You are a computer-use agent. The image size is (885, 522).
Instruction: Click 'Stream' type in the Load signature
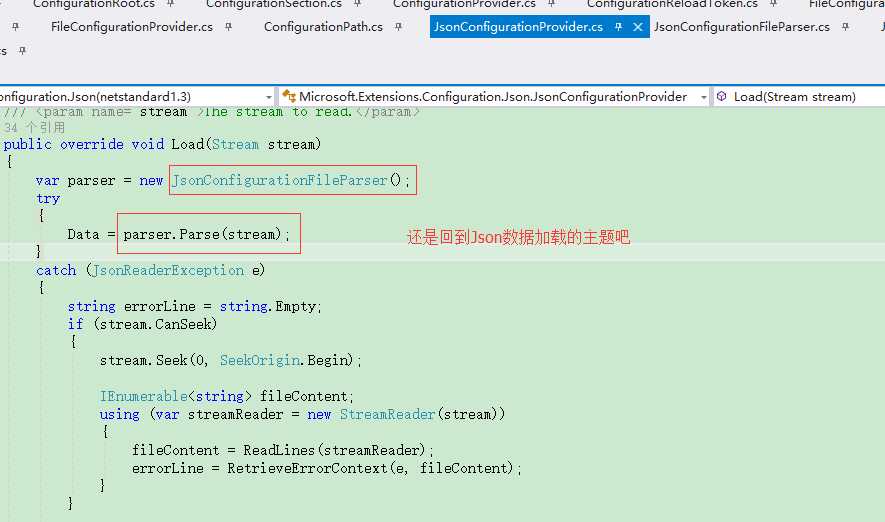coord(235,144)
